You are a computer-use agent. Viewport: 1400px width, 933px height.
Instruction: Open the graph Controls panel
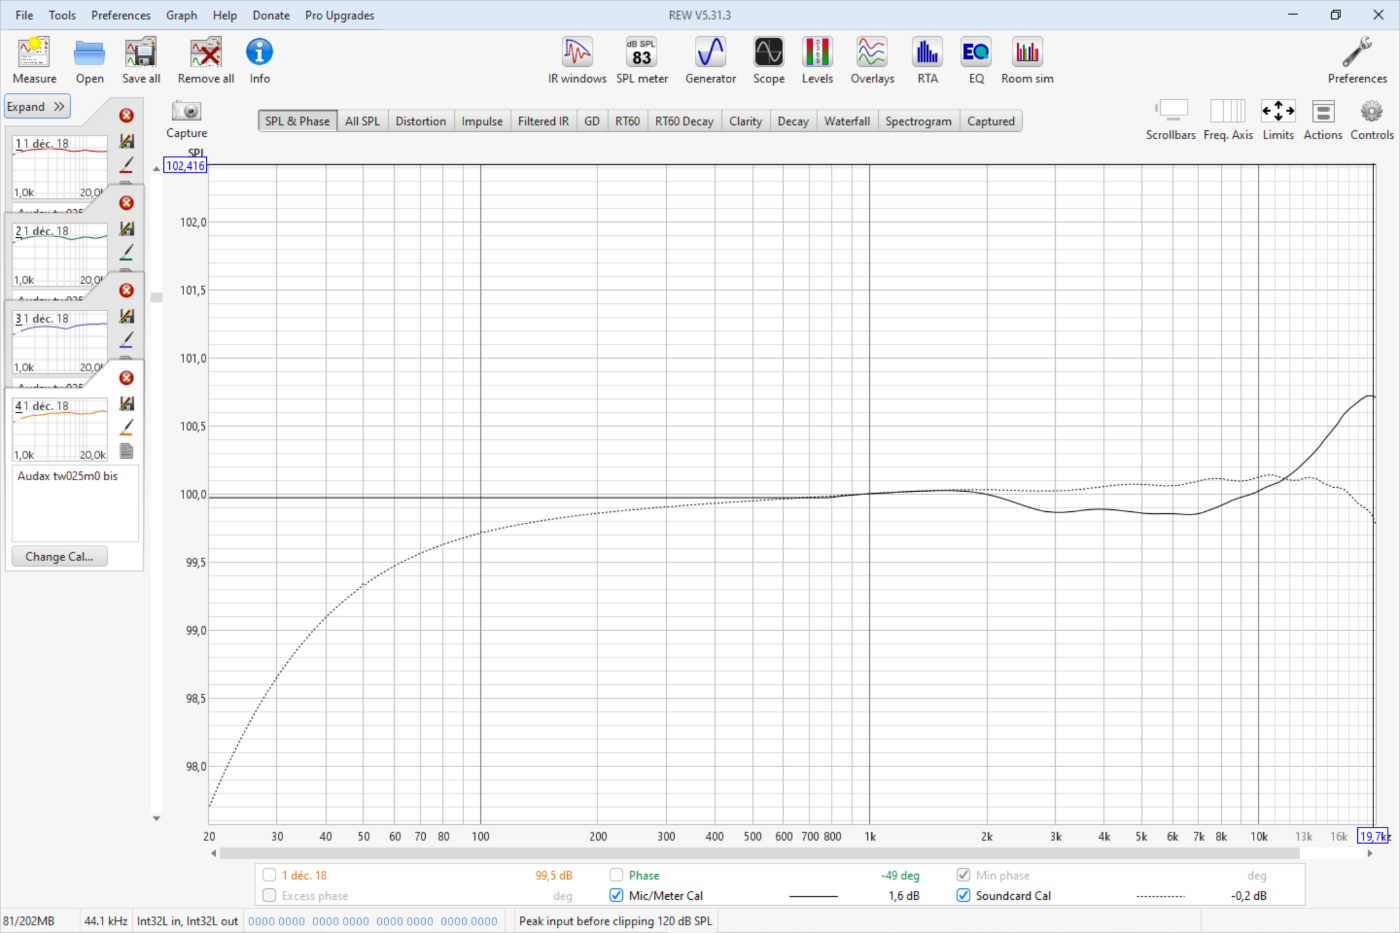1371,120
